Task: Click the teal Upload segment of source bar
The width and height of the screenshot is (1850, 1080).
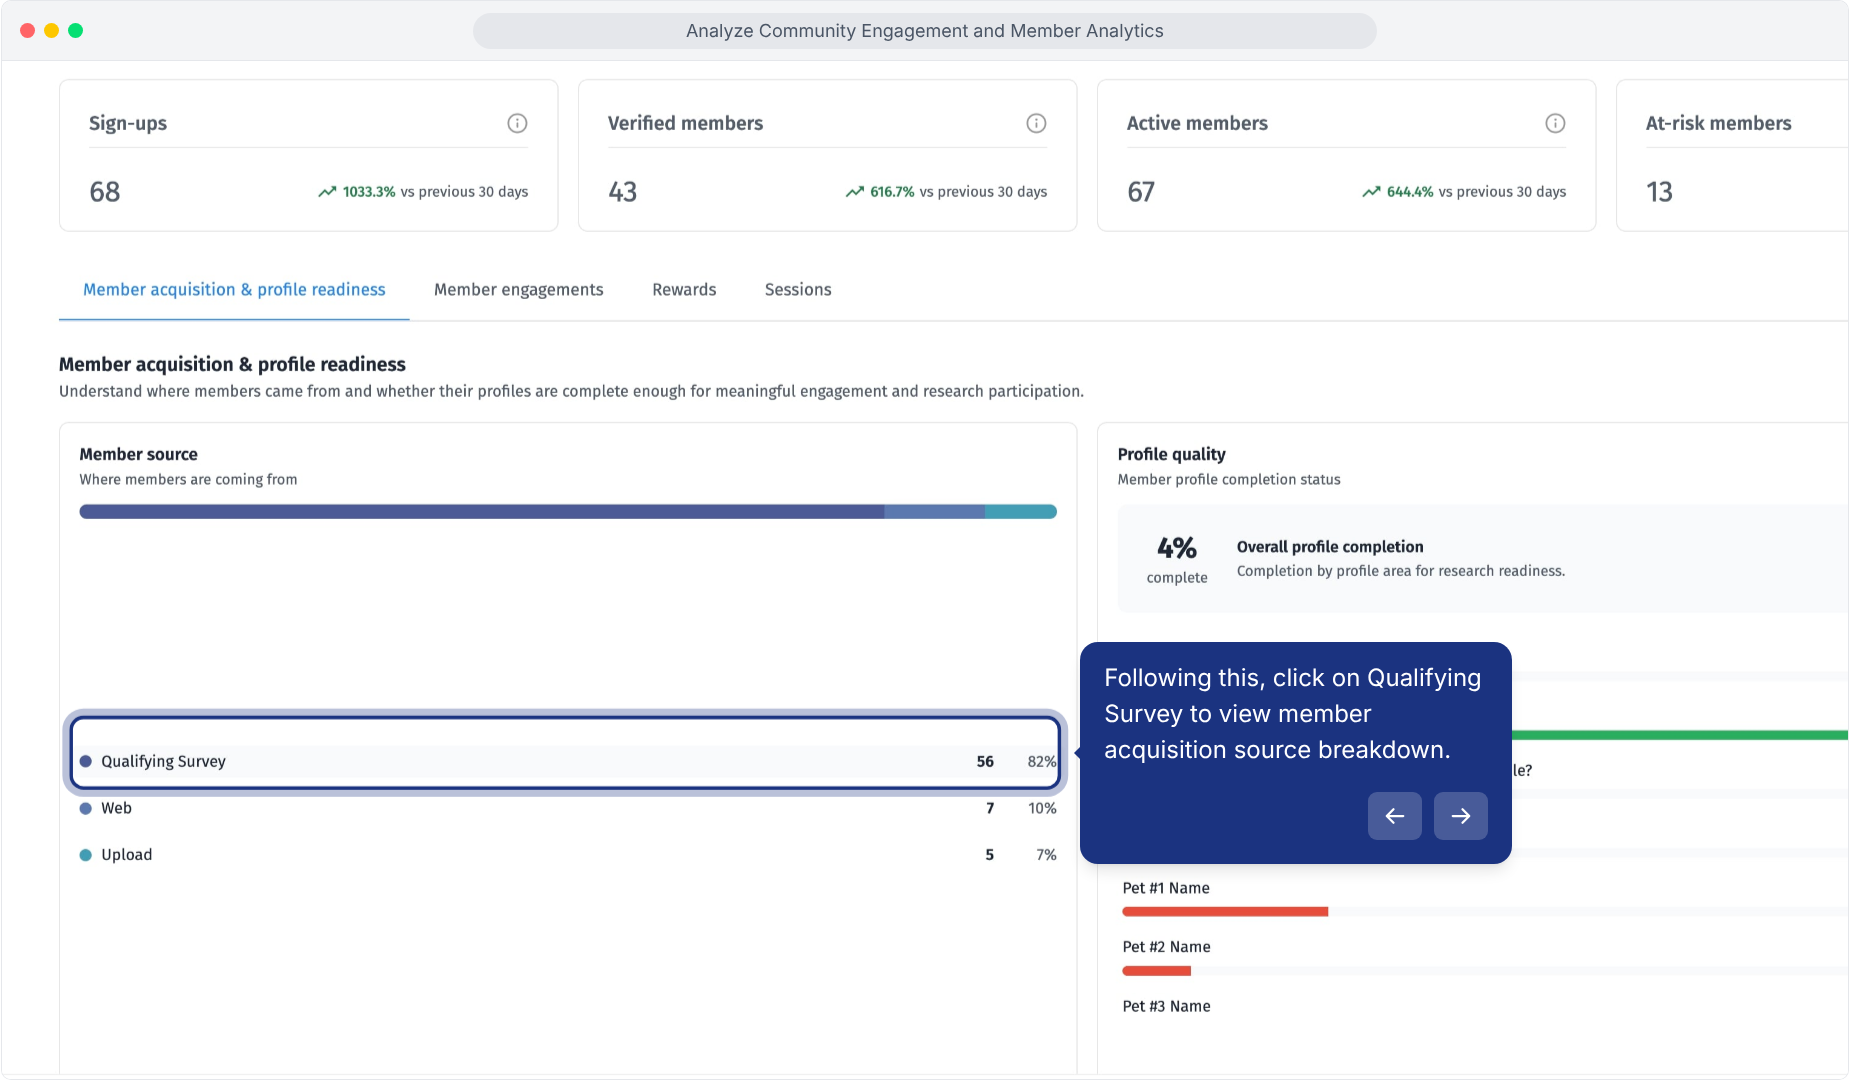Action: click(x=1021, y=512)
